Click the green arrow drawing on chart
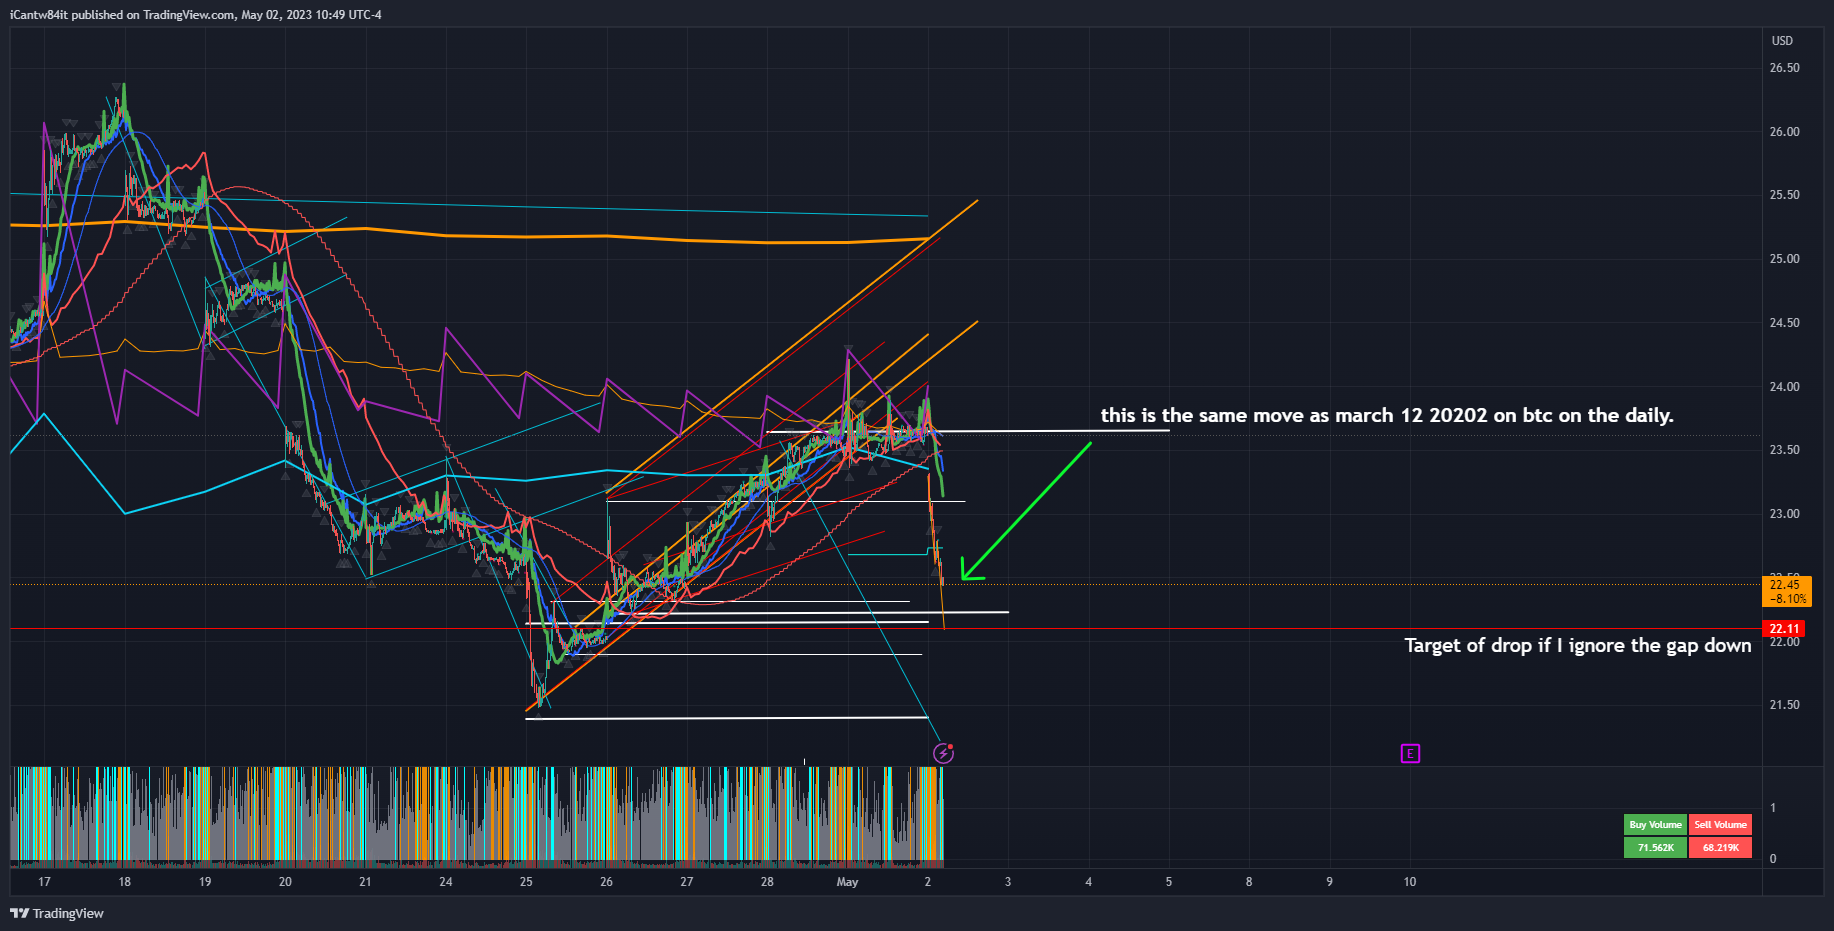The height and width of the screenshot is (931, 1834). [1026, 510]
